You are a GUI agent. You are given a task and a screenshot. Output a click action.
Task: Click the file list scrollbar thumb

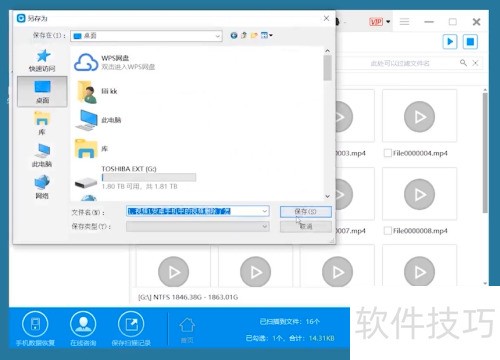[327, 68]
